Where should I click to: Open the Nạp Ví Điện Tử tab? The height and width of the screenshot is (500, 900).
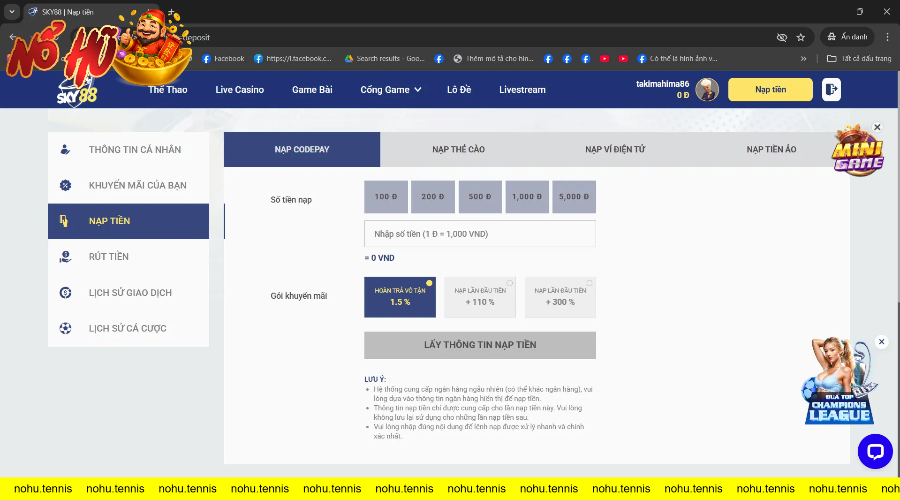(x=615, y=149)
